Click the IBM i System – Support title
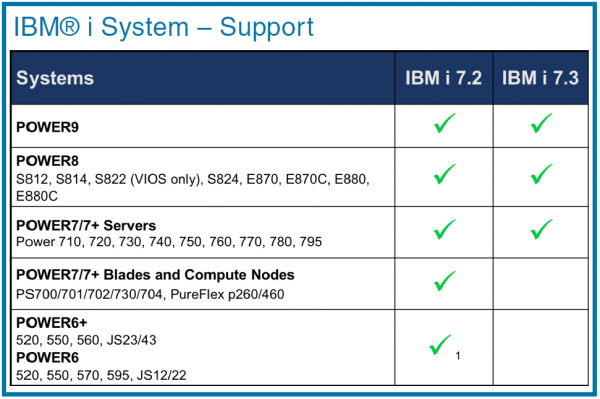The width and height of the screenshot is (600, 399). pos(164,27)
